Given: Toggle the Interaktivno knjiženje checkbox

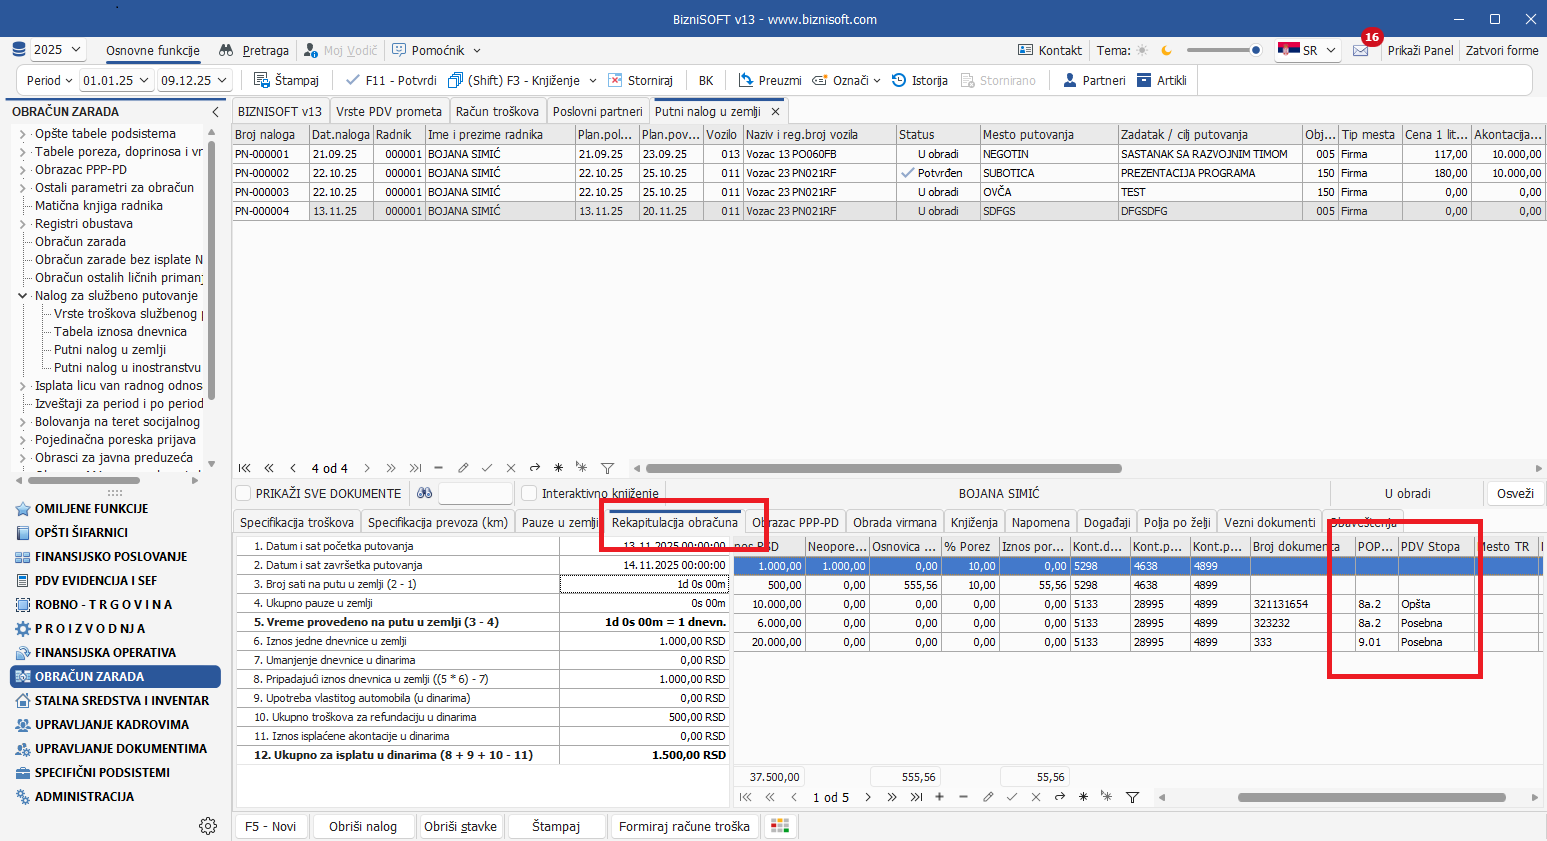Looking at the screenshot, I should click(x=529, y=493).
